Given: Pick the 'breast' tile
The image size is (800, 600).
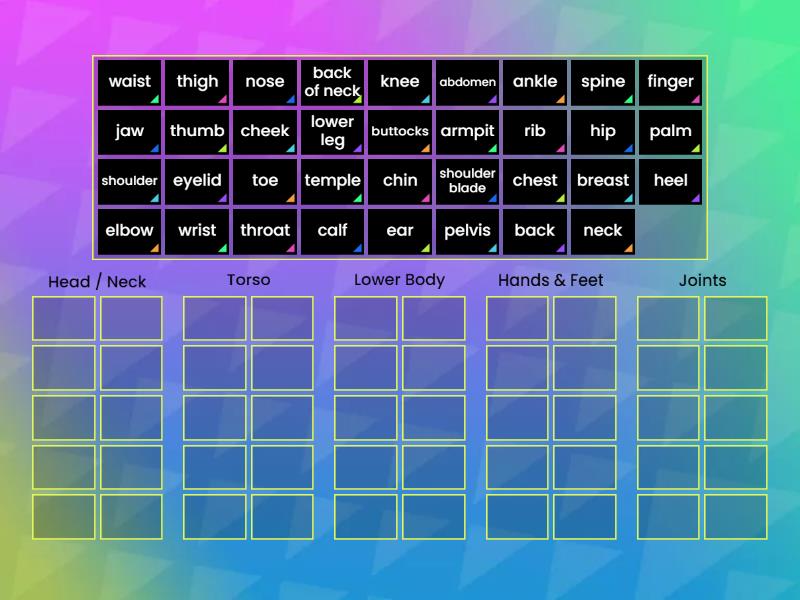Looking at the screenshot, I should coord(603,182).
